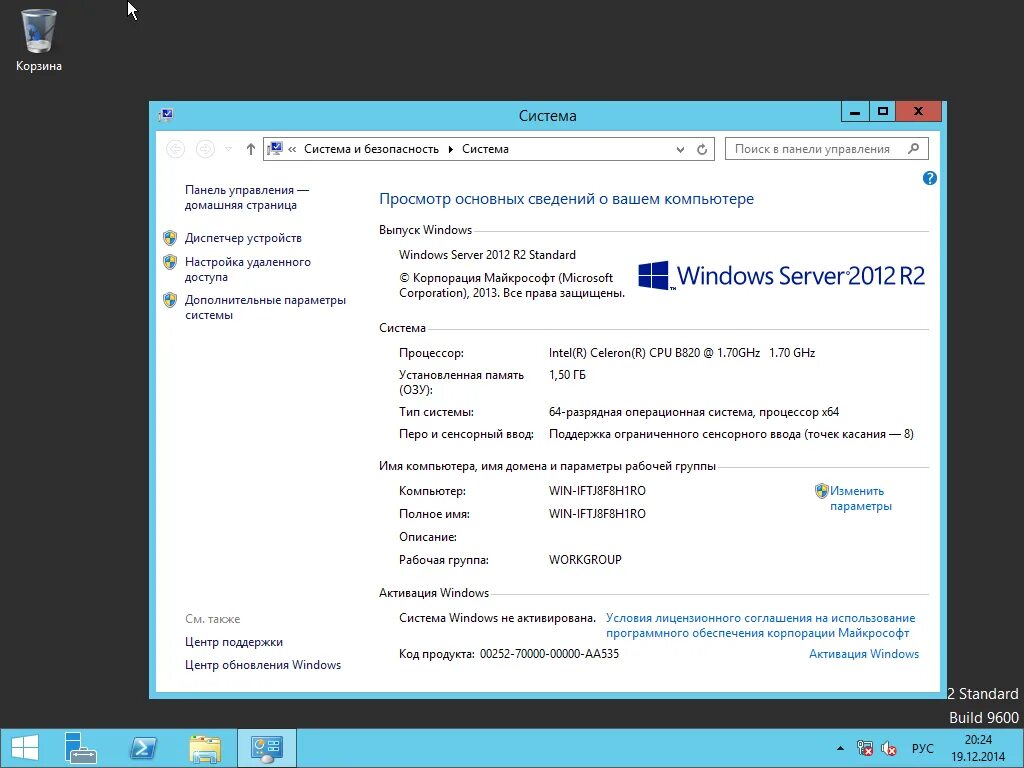Select full name WIN-IFTJ8F8H1RO next to Полное имя
The height and width of the screenshot is (768, 1024).
[x=597, y=513]
